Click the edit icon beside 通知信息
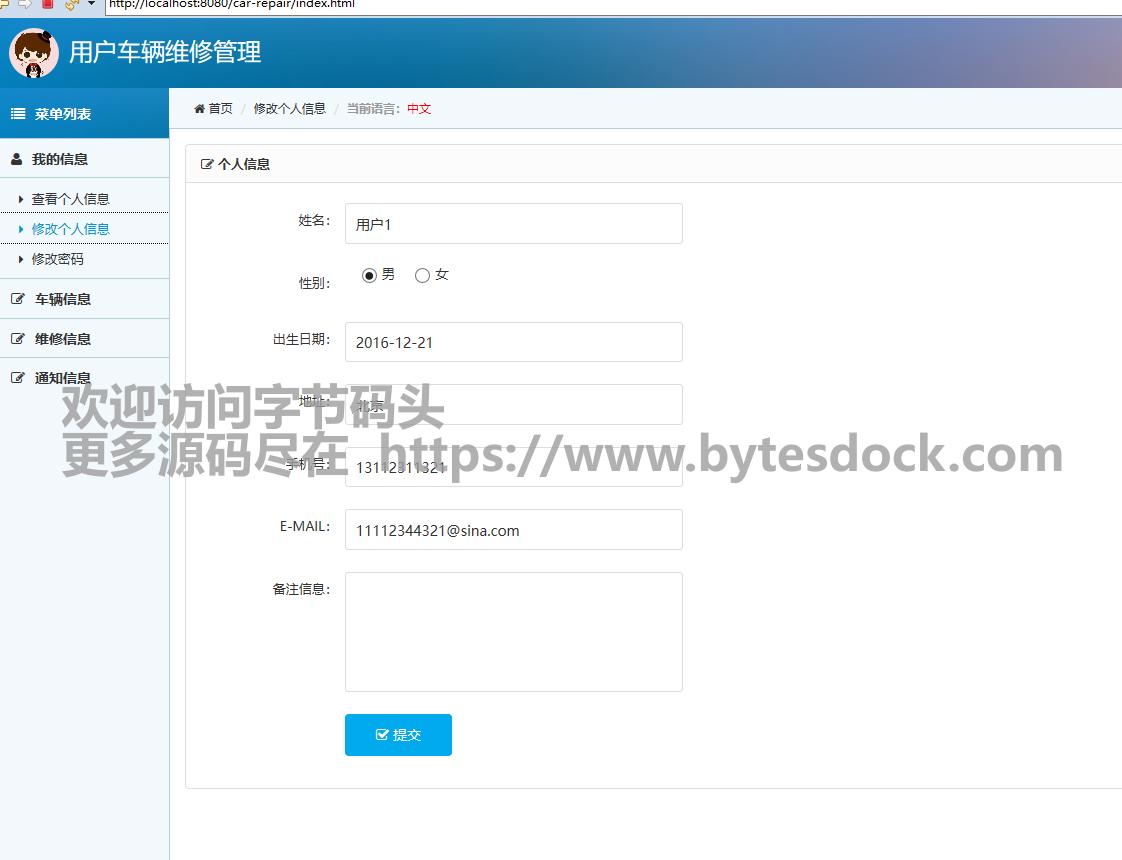 [x=17, y=378]
